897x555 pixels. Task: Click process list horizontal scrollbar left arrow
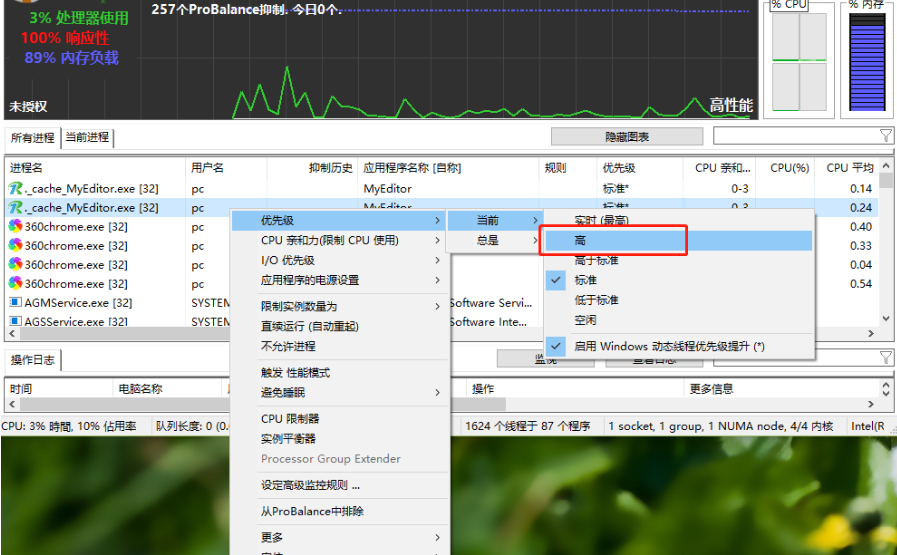[x=11, y=333]
